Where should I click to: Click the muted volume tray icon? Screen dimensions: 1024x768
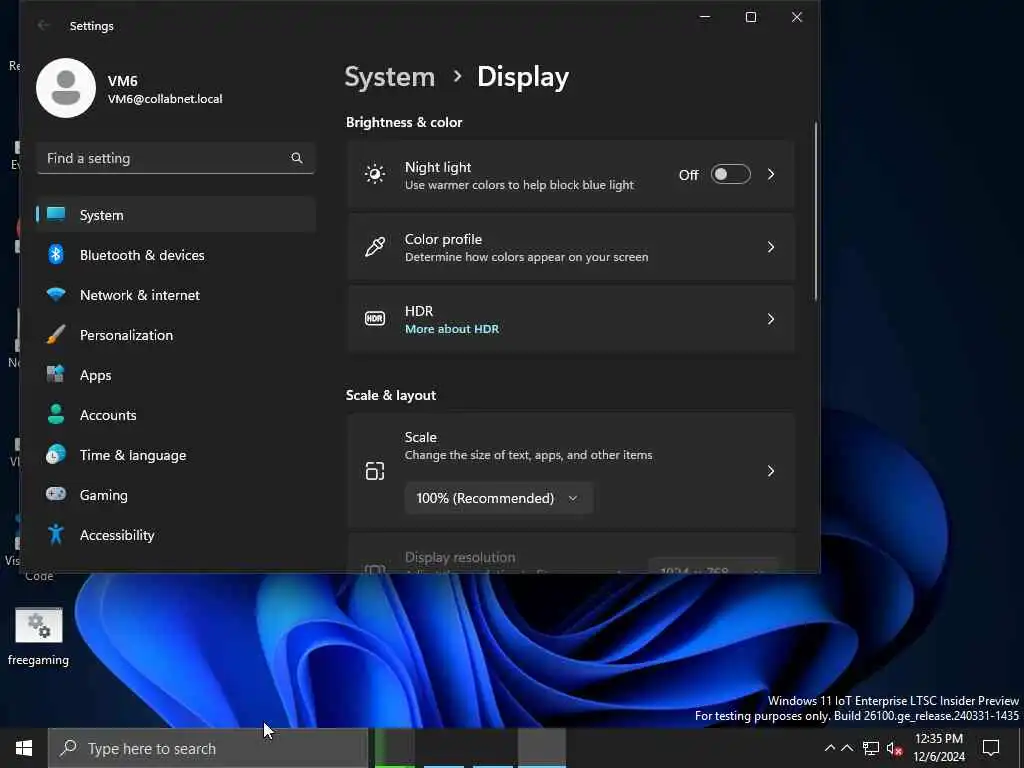click(x=895, y=748)
